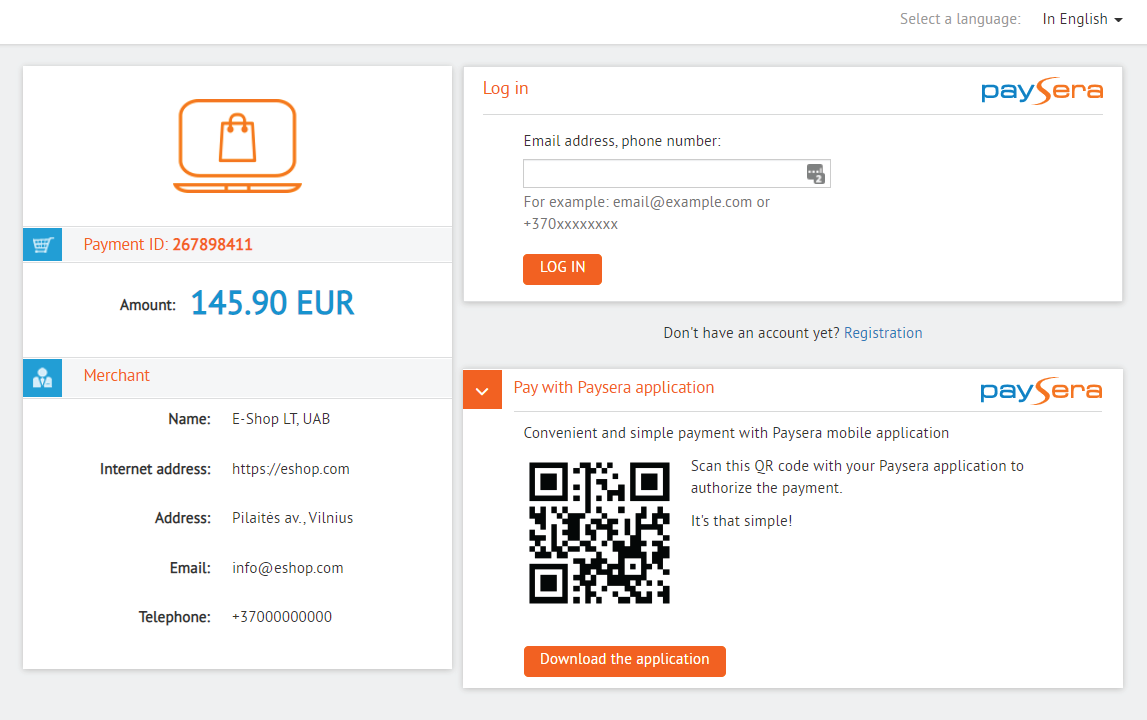Click the Payment ID number 267898411
The width and height of the screenshot is (1147, 720).
(x=212, y=245)
